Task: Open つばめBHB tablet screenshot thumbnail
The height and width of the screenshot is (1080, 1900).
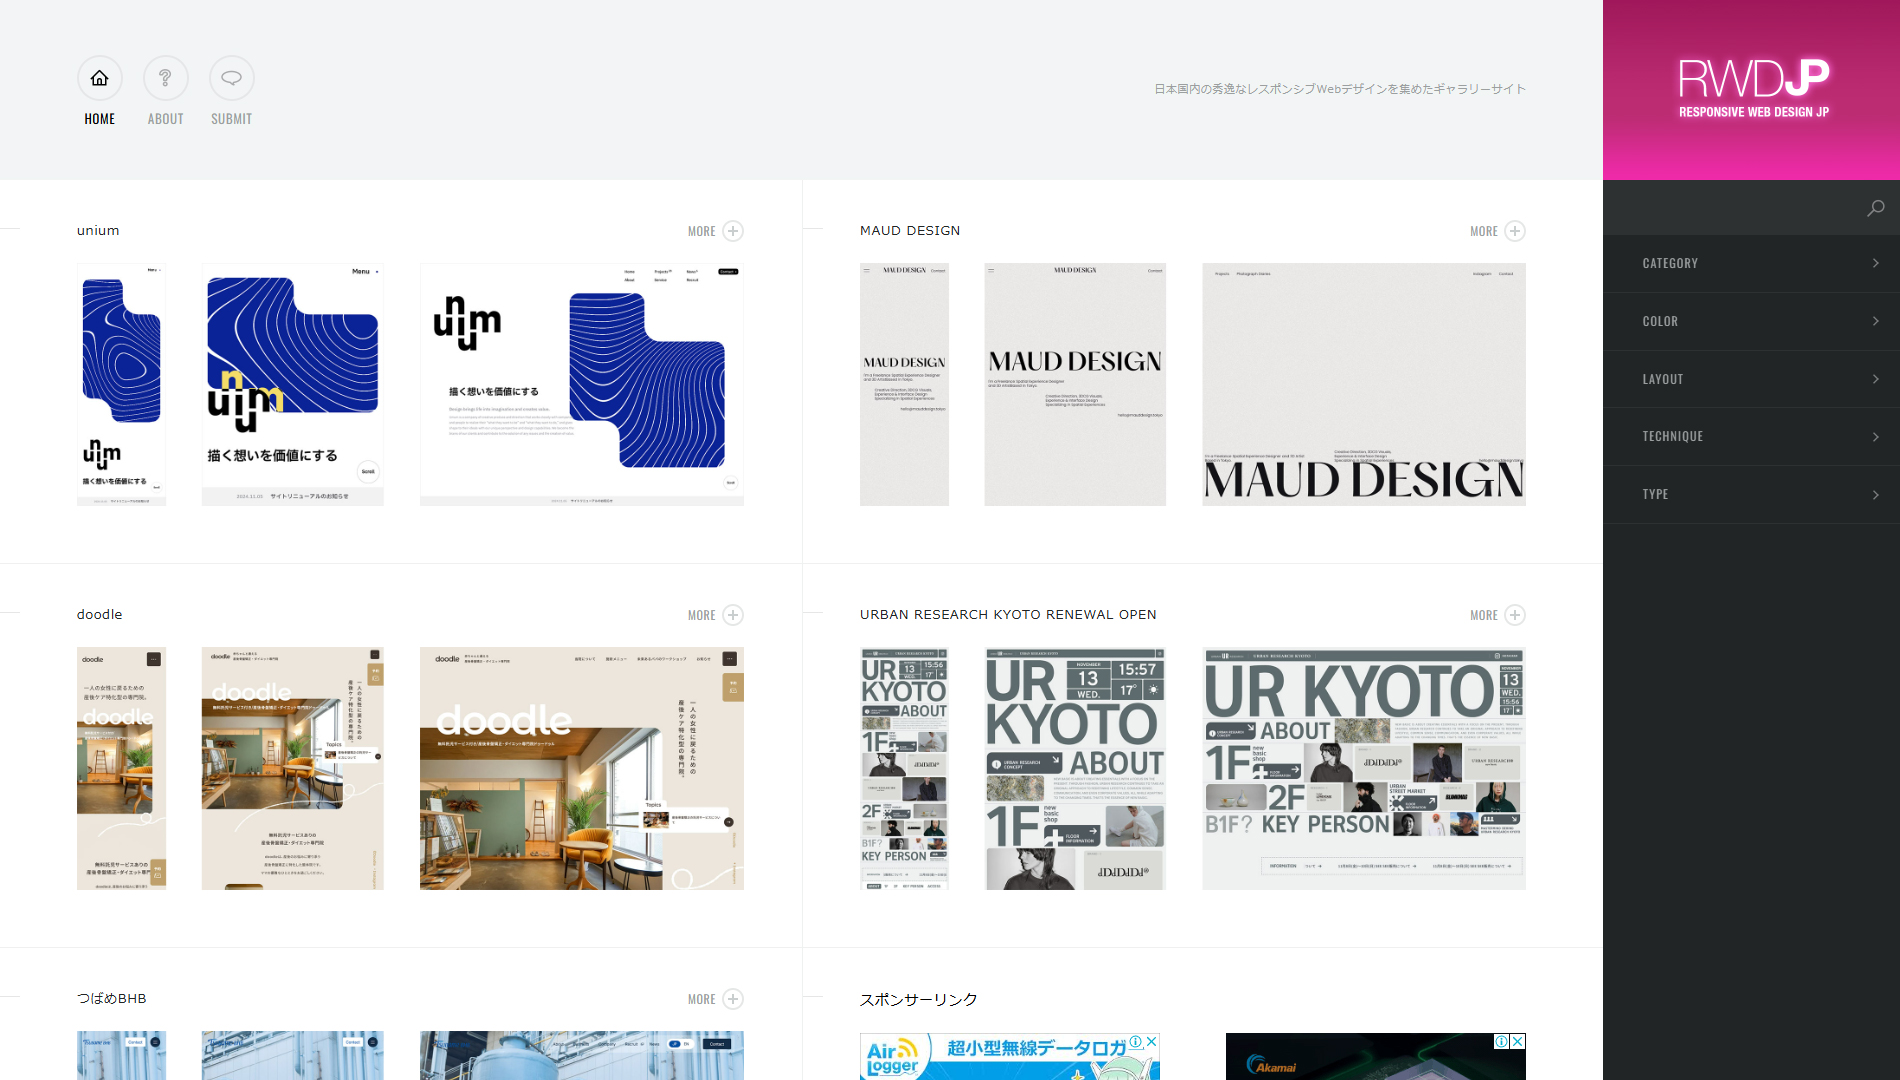Action: pyautogui.click(x=293, y=1056)
